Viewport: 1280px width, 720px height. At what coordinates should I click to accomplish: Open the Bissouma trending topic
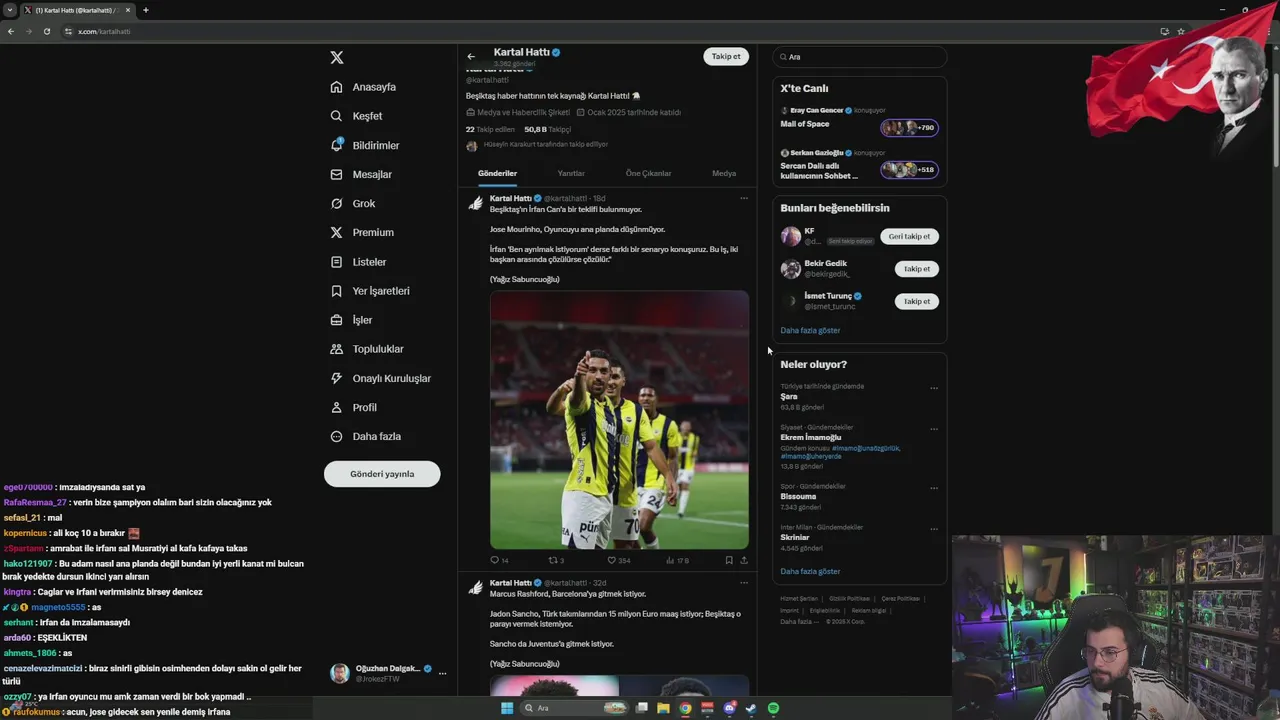click(x=798, y=496)
